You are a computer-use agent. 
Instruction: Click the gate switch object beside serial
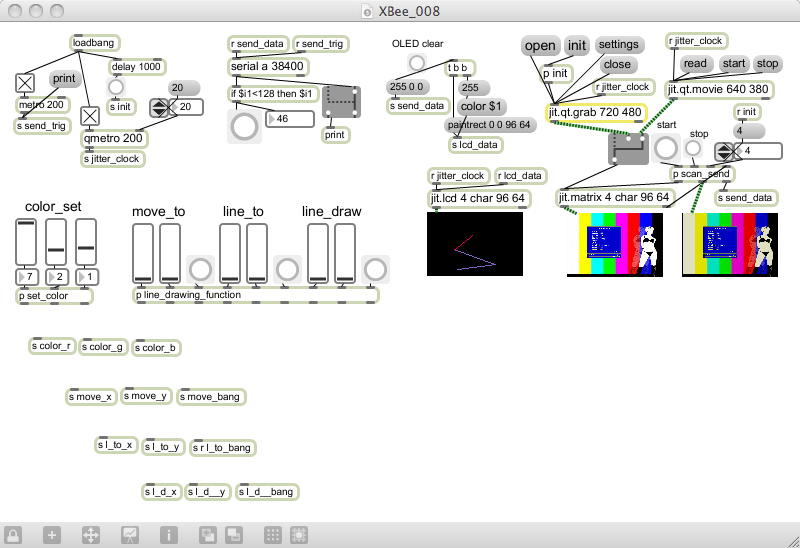(341, 102)
